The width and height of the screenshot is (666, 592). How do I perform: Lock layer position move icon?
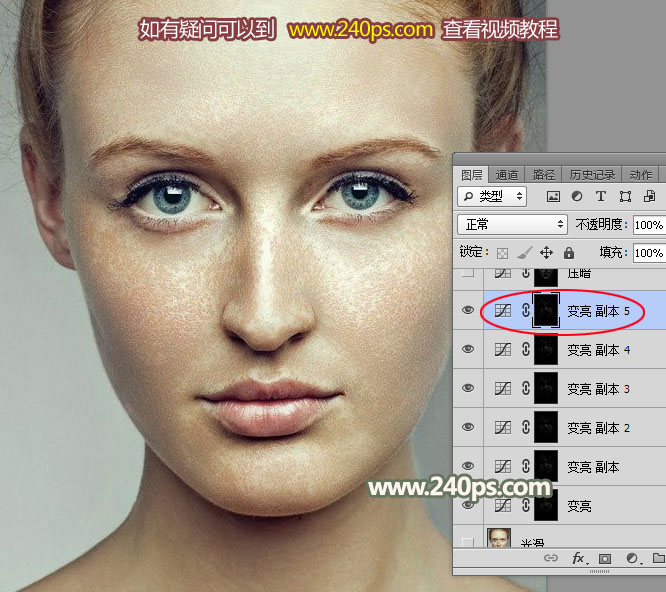[546, 253]
